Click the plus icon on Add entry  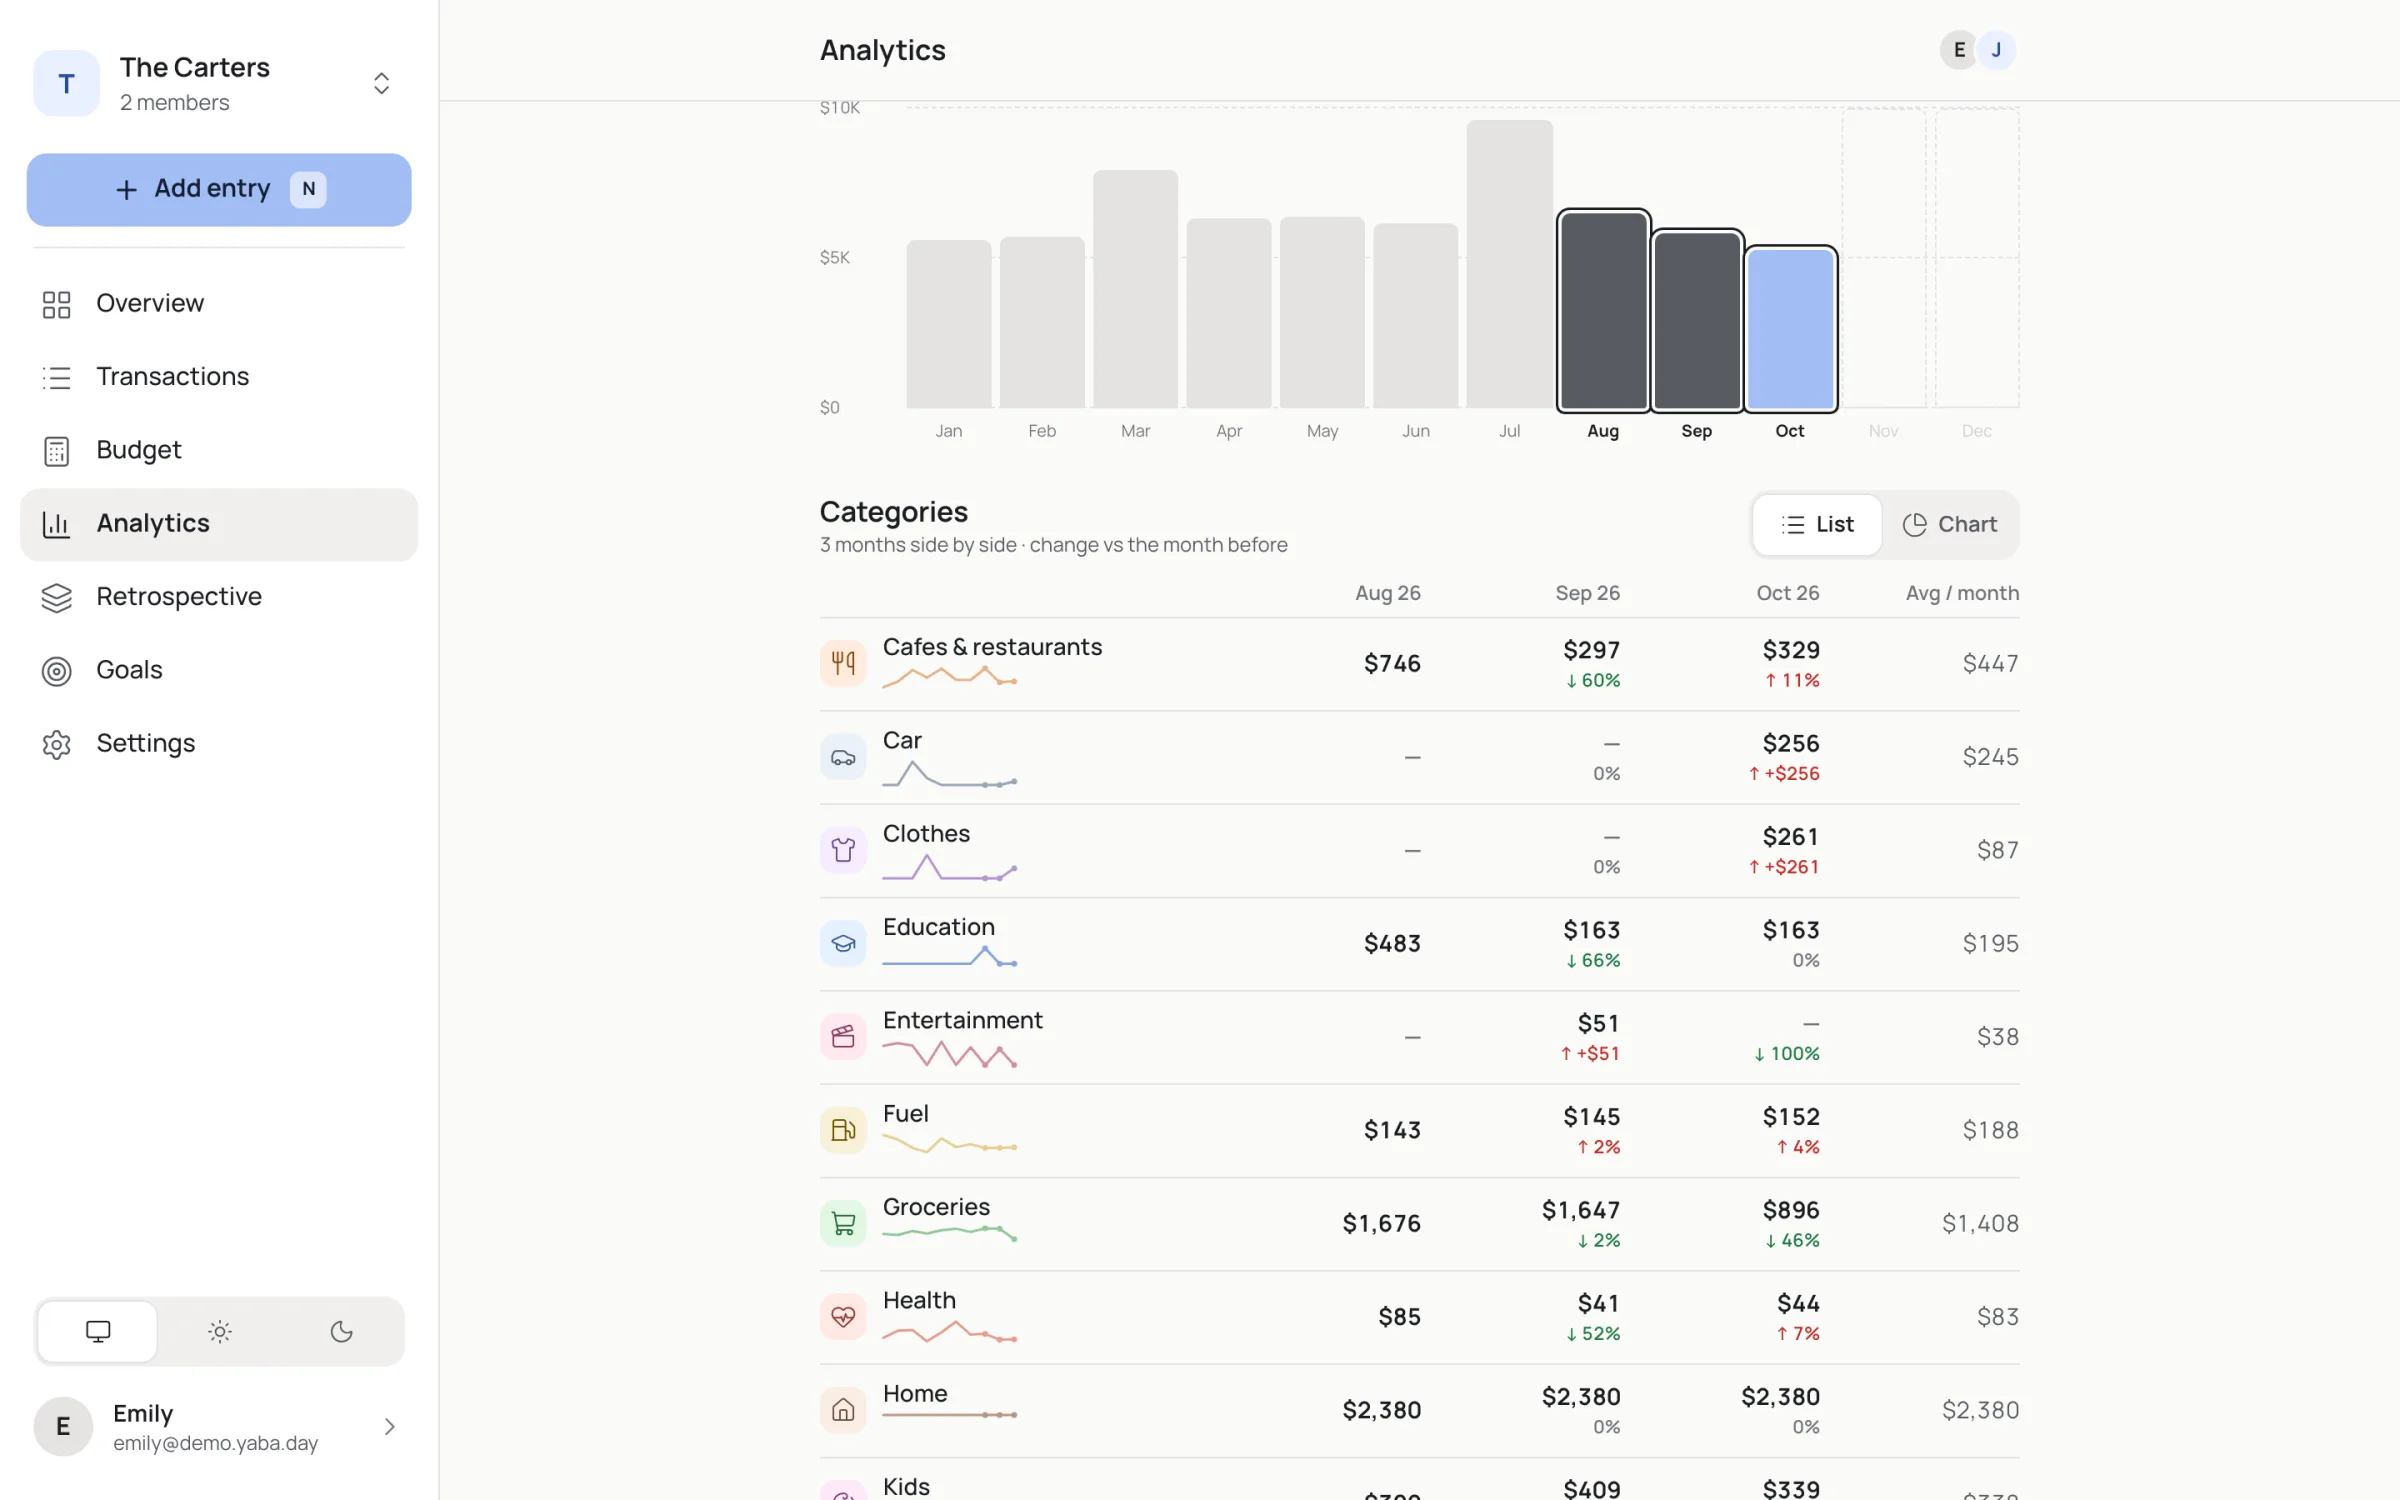tap(126, 190)
